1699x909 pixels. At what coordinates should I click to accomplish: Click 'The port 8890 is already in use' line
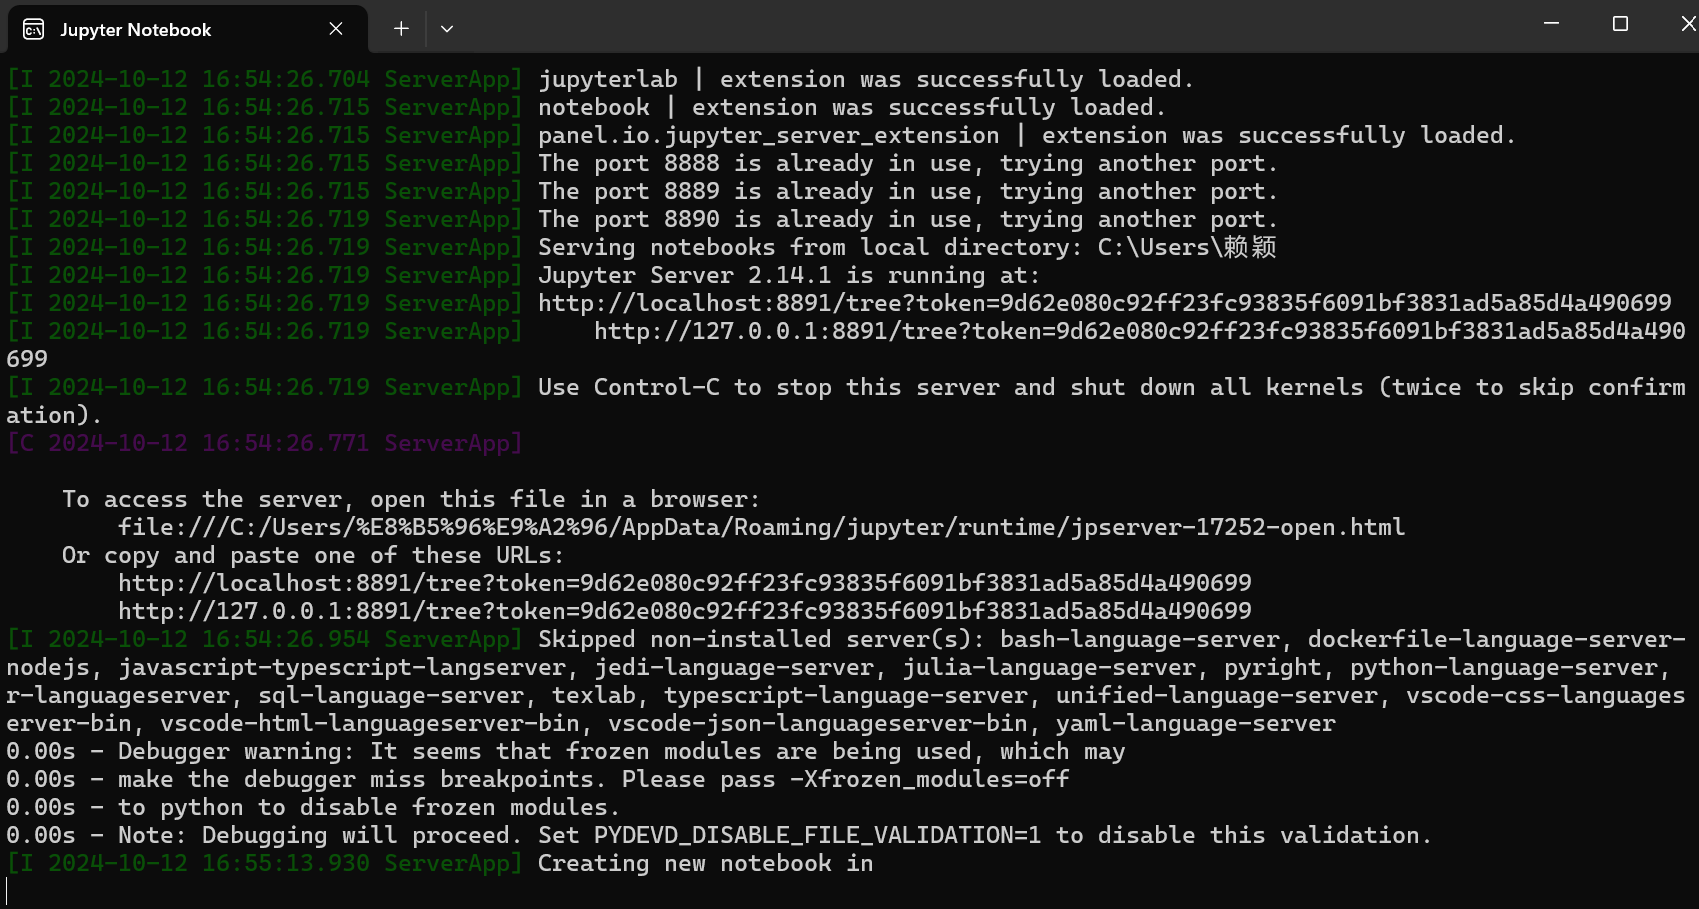click(x=908, y=219)
